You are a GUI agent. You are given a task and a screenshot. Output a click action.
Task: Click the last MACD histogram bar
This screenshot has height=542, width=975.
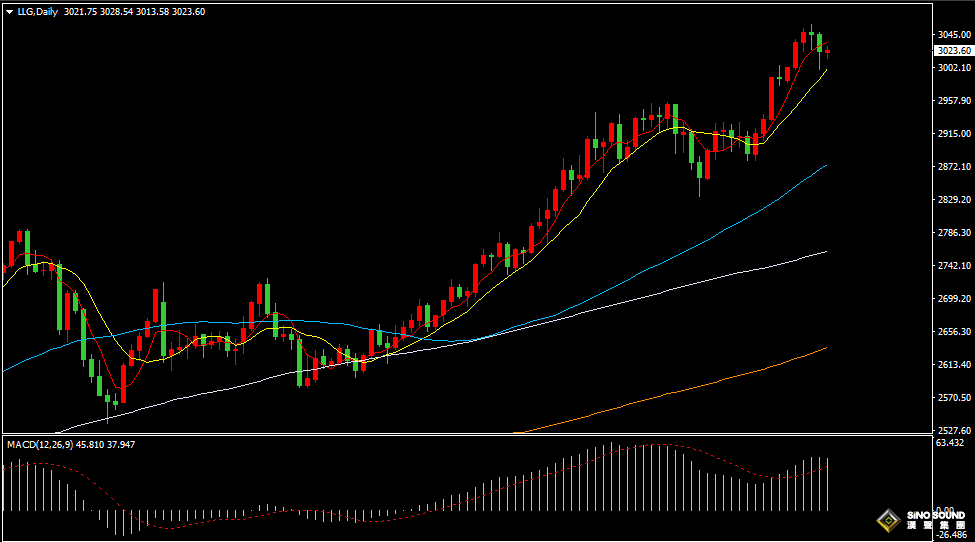(828, 484)
